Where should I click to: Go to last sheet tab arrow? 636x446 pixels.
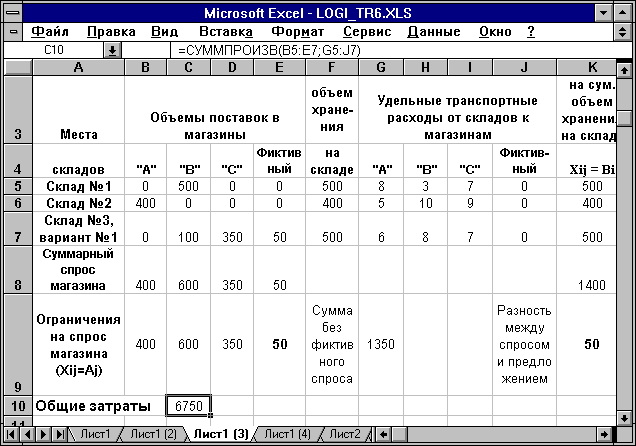(x=60, y=435)
